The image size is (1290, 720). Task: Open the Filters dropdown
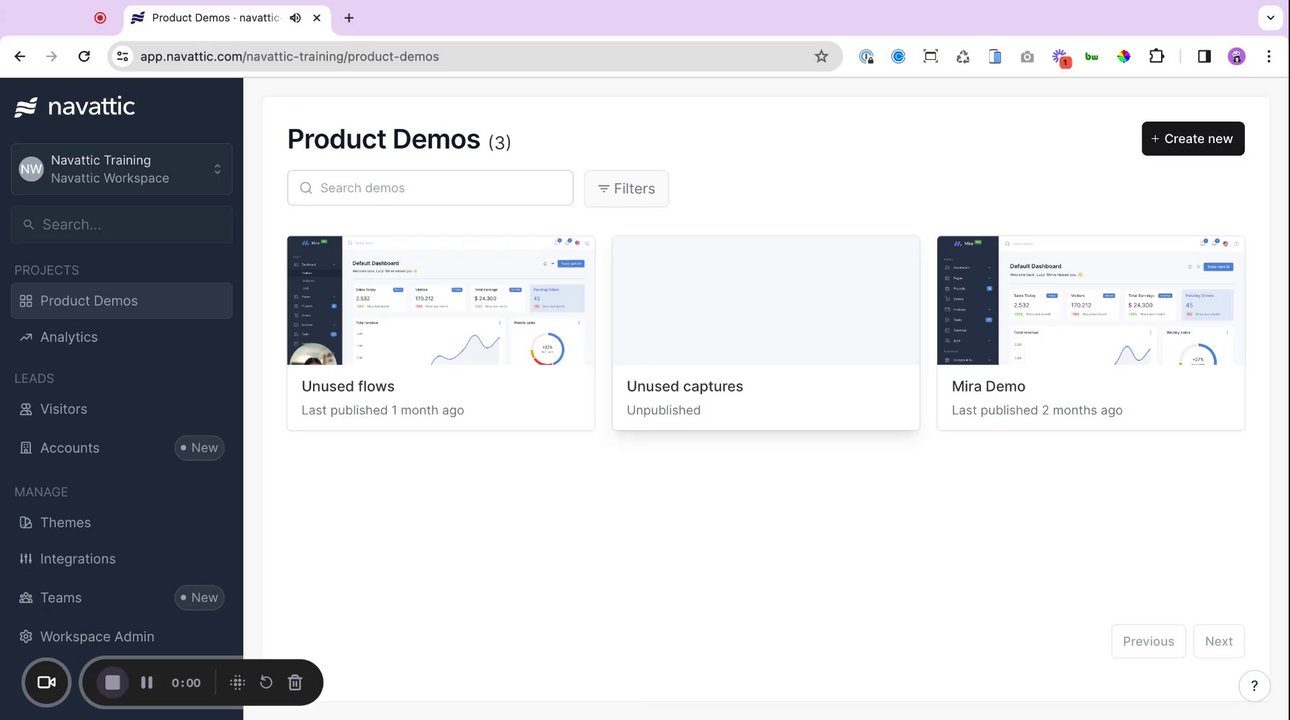(626, 188)
